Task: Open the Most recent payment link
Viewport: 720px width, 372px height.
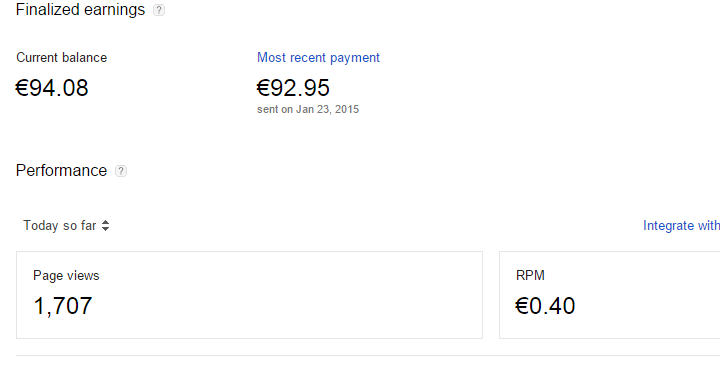Action: [x=318, y=57]
